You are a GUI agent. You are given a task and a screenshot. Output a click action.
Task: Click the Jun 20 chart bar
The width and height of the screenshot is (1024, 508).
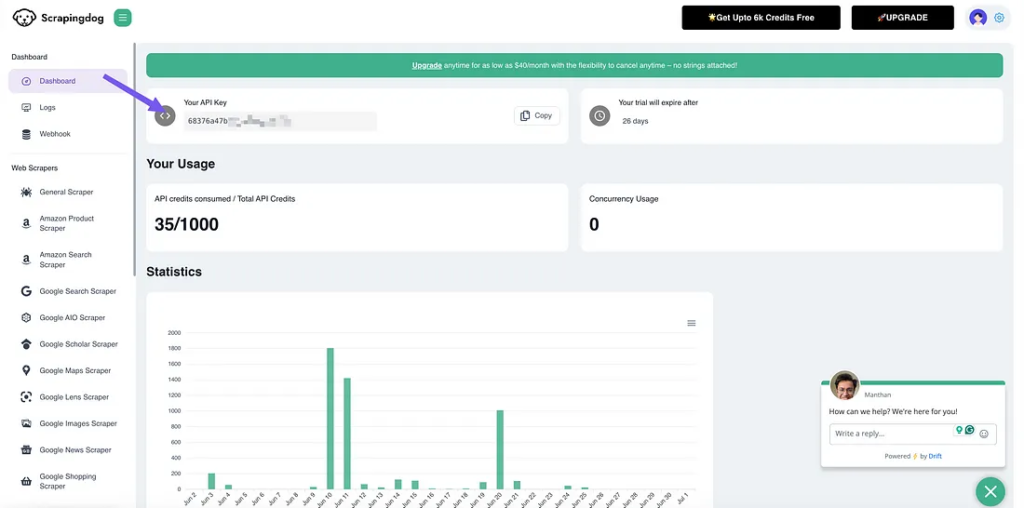(x=500, y=449)
